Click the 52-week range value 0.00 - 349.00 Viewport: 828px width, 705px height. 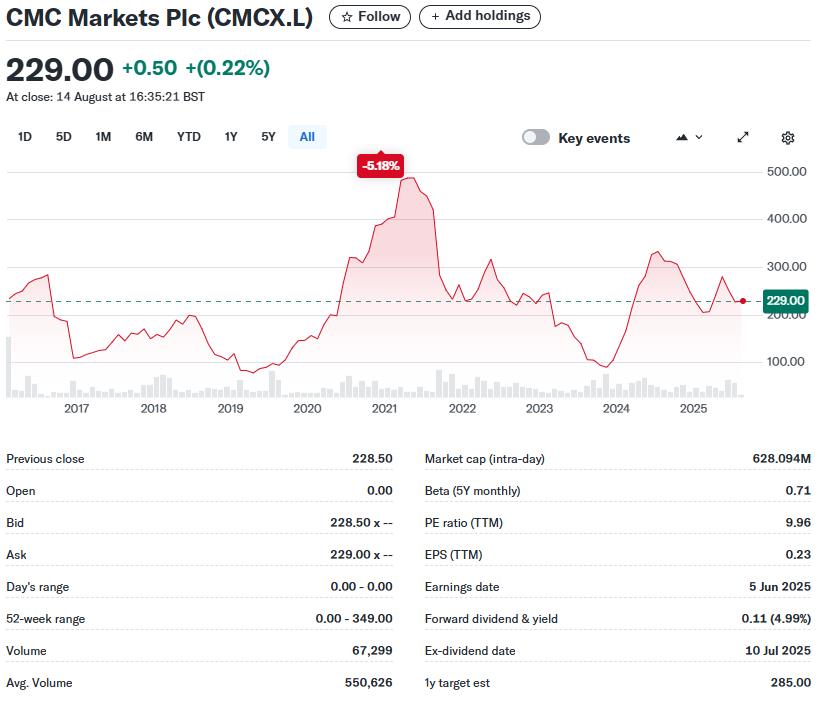[x=354, y=618]
